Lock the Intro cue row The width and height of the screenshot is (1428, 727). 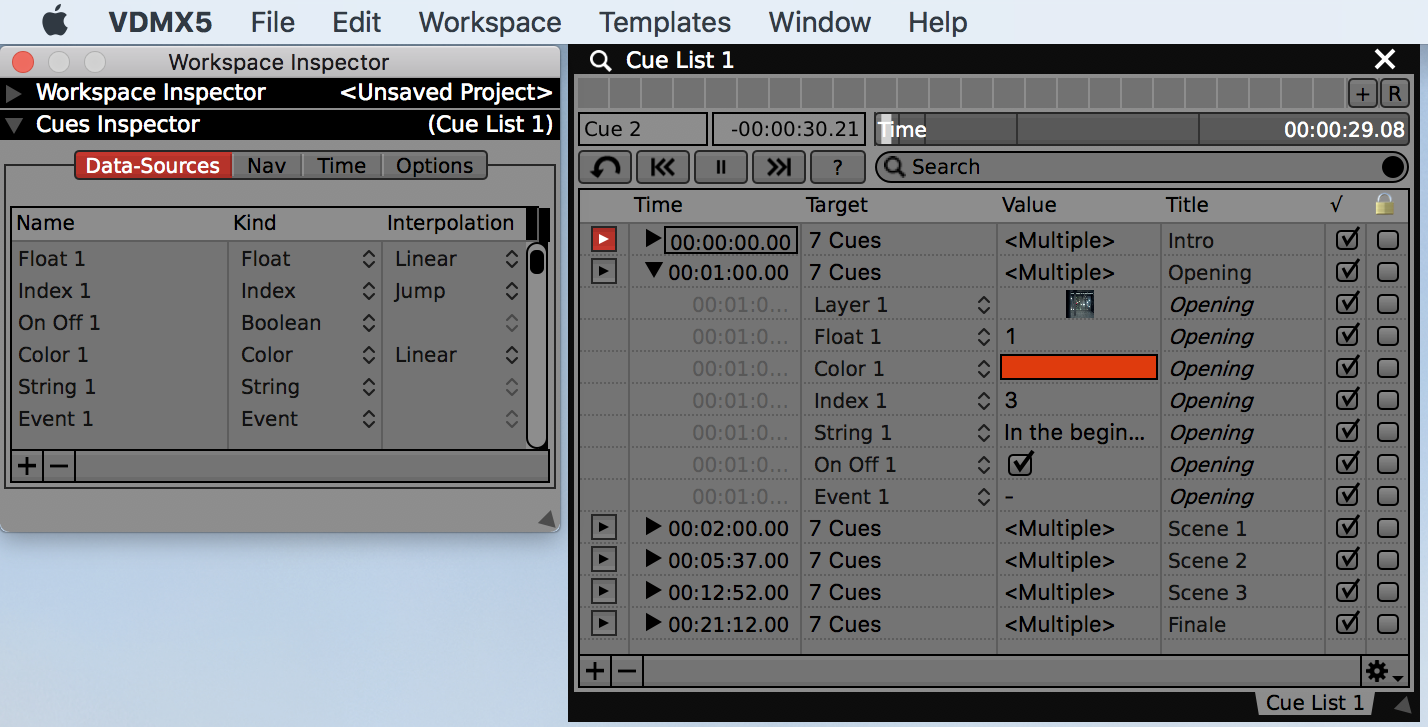[x=1387, y=240]
